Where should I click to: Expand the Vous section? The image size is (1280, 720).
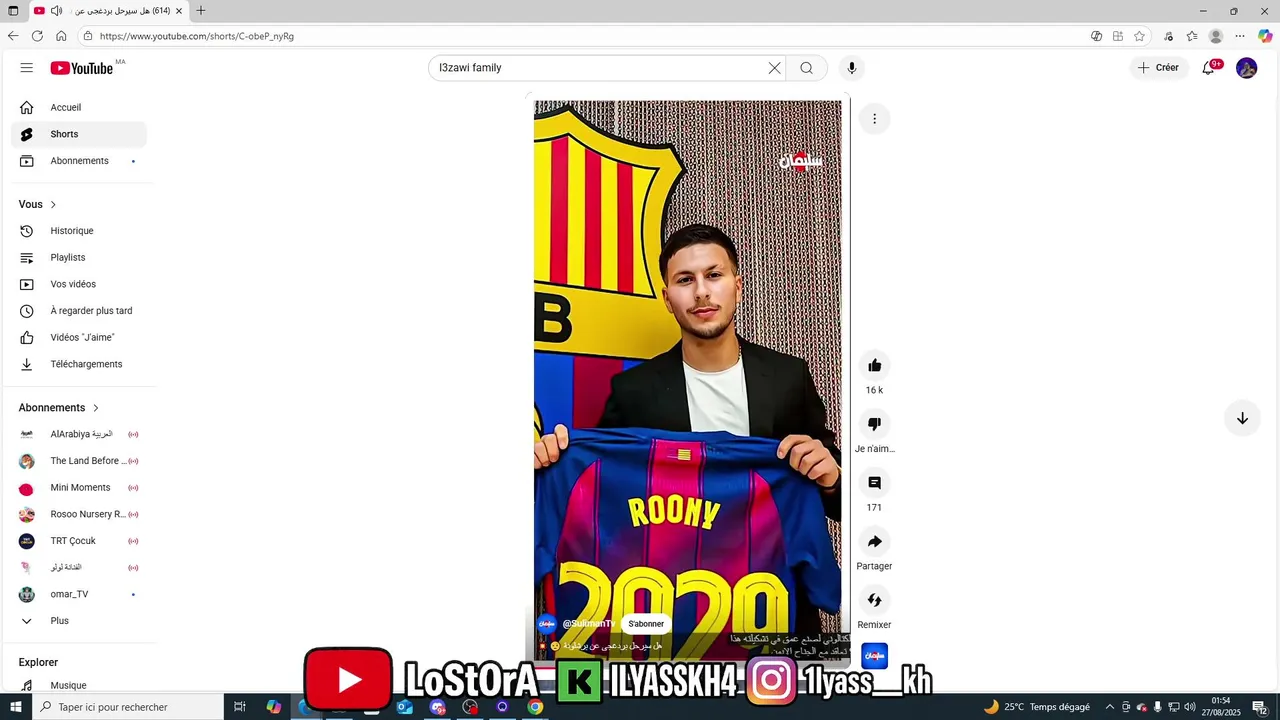pos(38,204)
